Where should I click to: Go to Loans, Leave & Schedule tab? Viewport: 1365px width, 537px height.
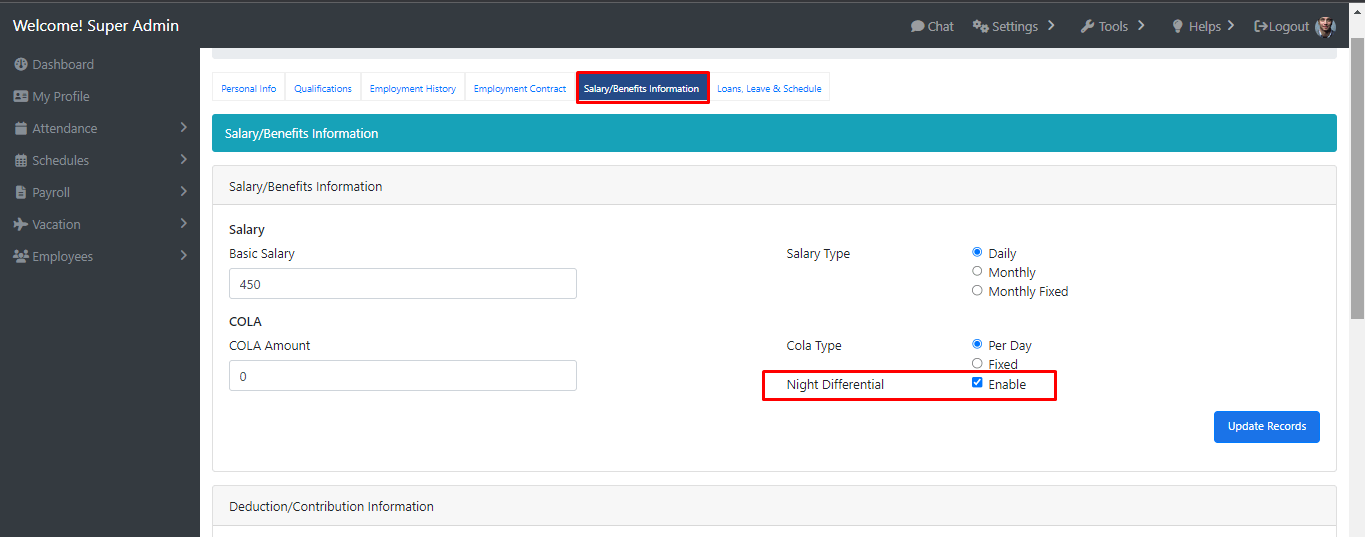pos(769,88)
